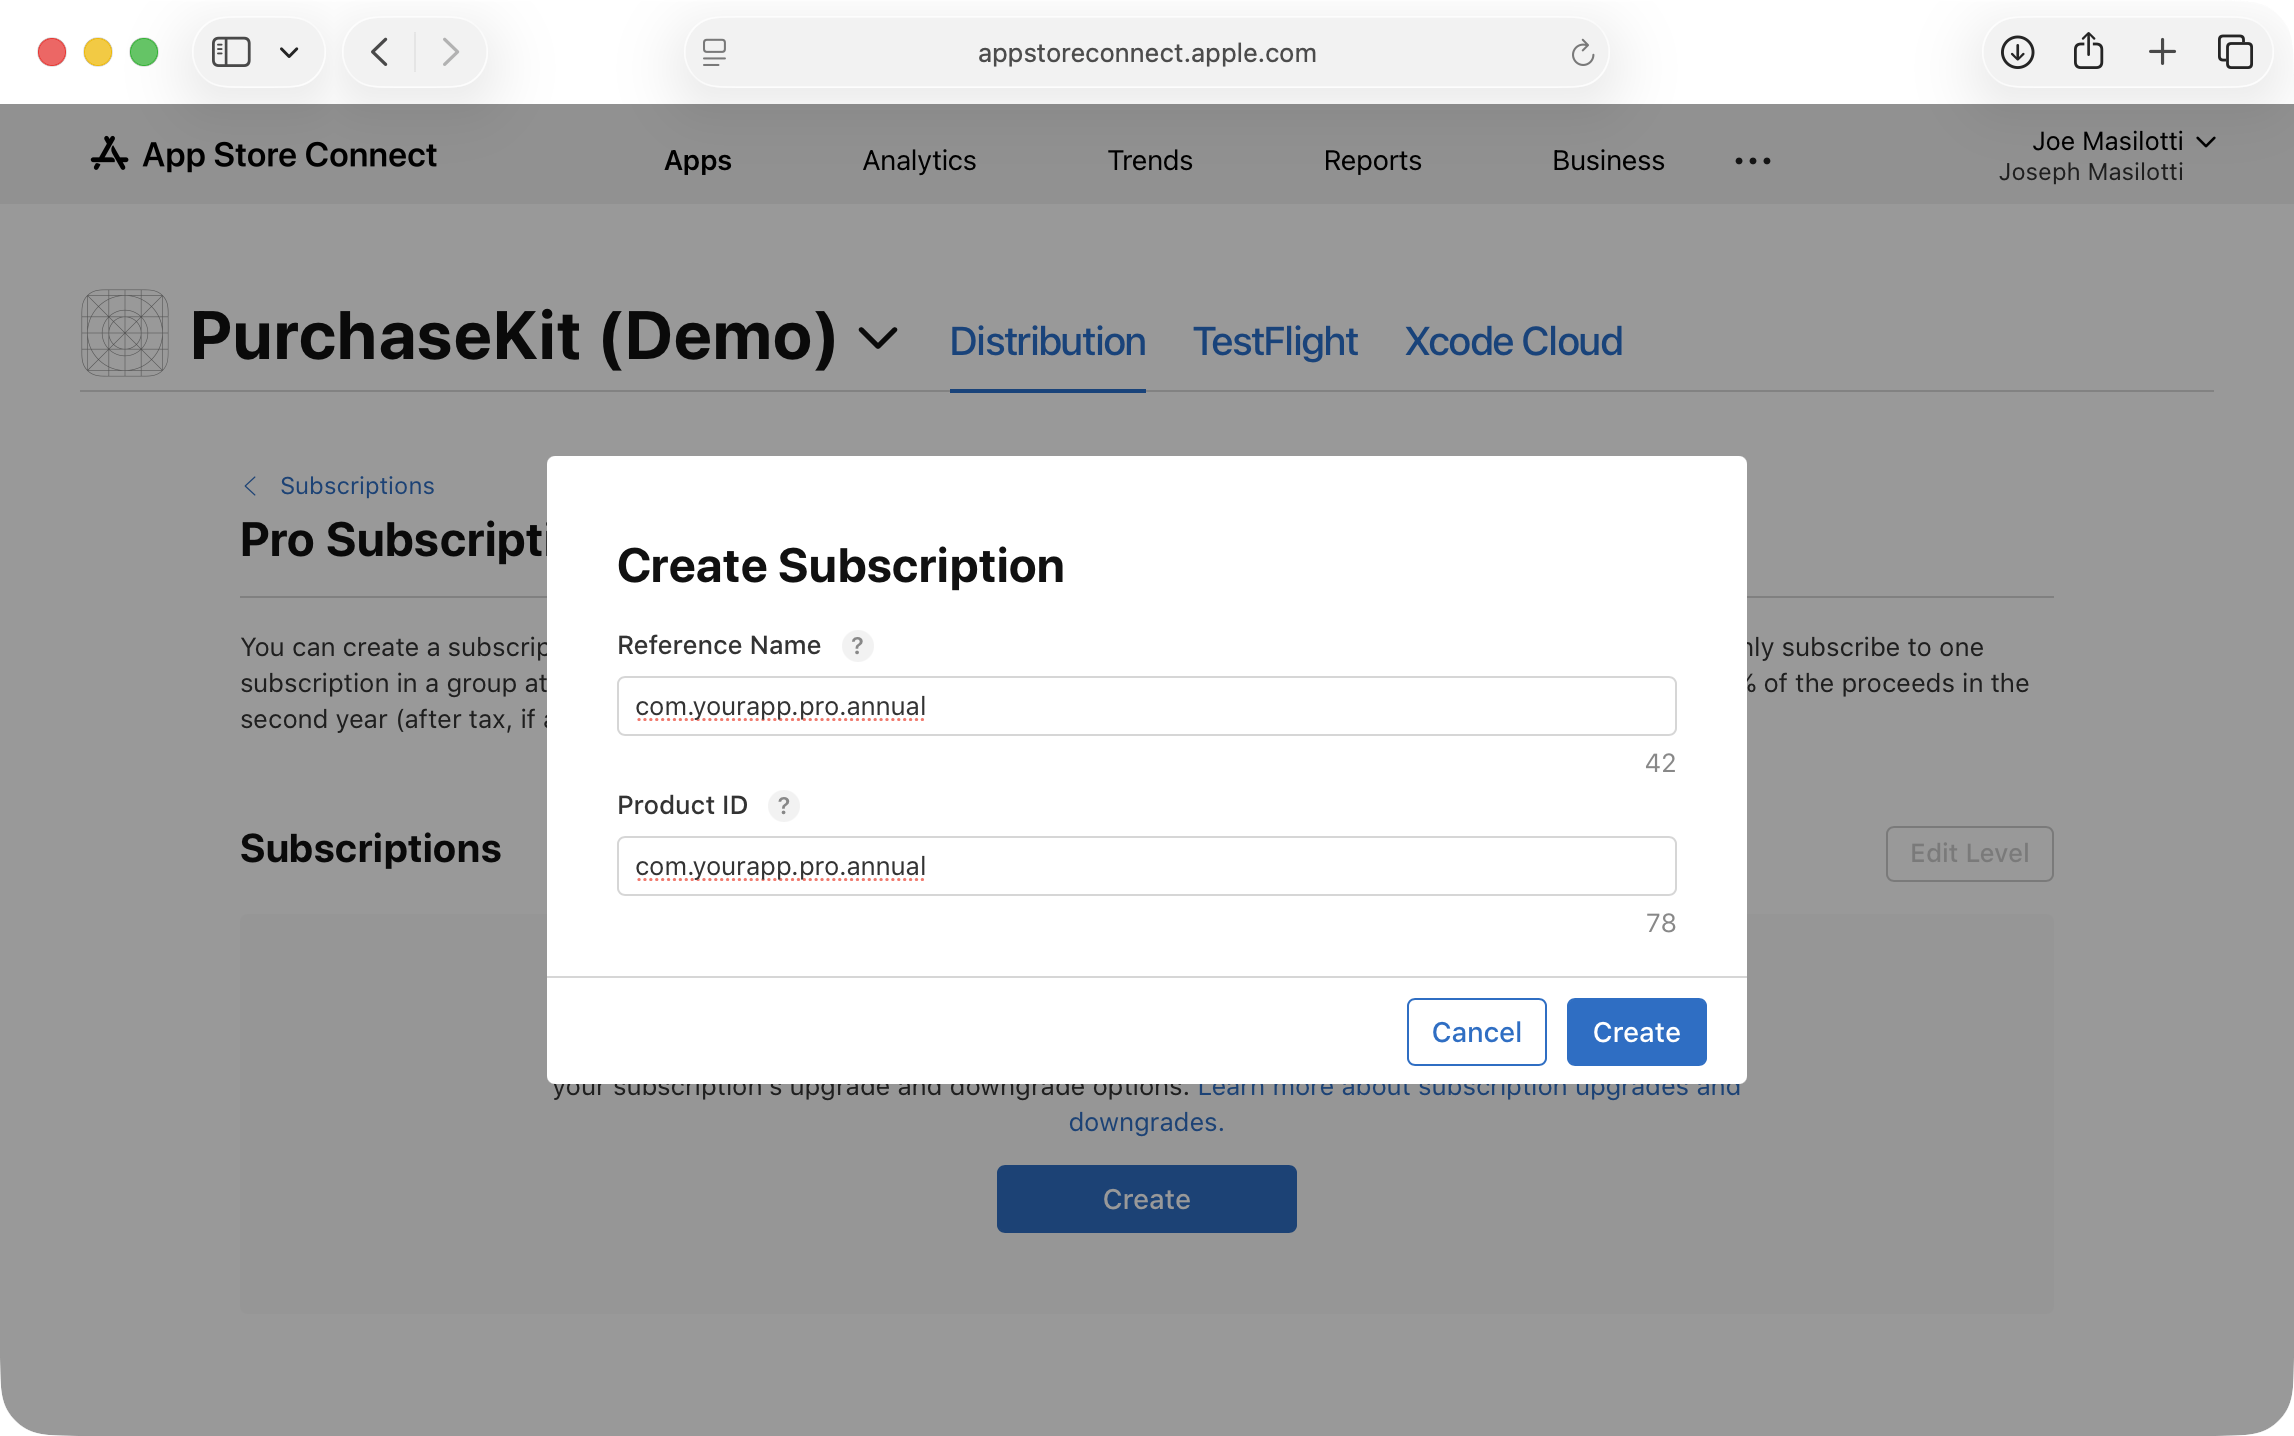Cancel the Create Subscription dialog
This screenshot has width=2294, height=1436.
click(x=1476, y=1031)
